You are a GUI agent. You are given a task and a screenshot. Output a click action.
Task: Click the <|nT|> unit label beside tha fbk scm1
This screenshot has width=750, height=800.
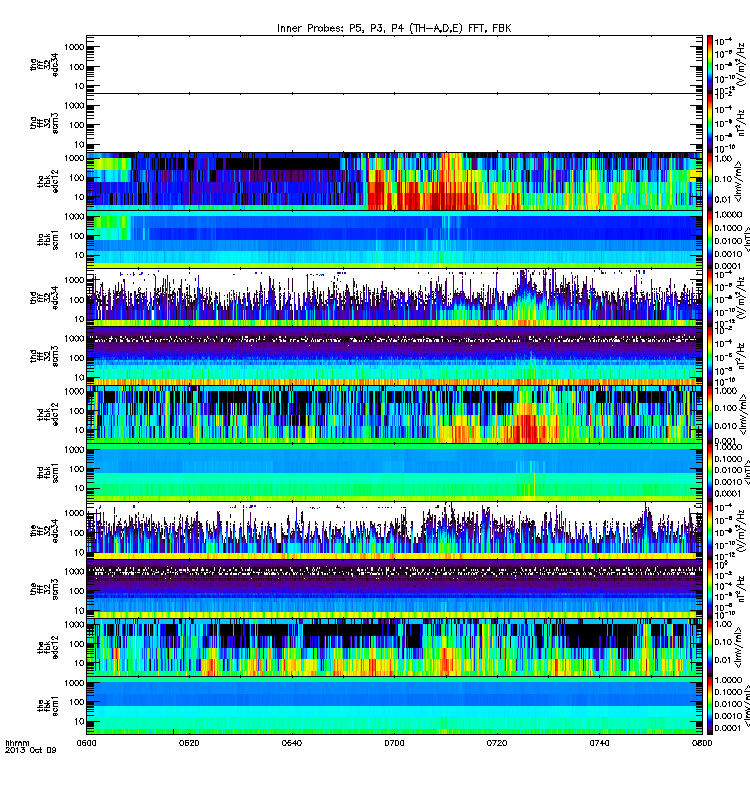pyautogui.click(x=746, y=240)
